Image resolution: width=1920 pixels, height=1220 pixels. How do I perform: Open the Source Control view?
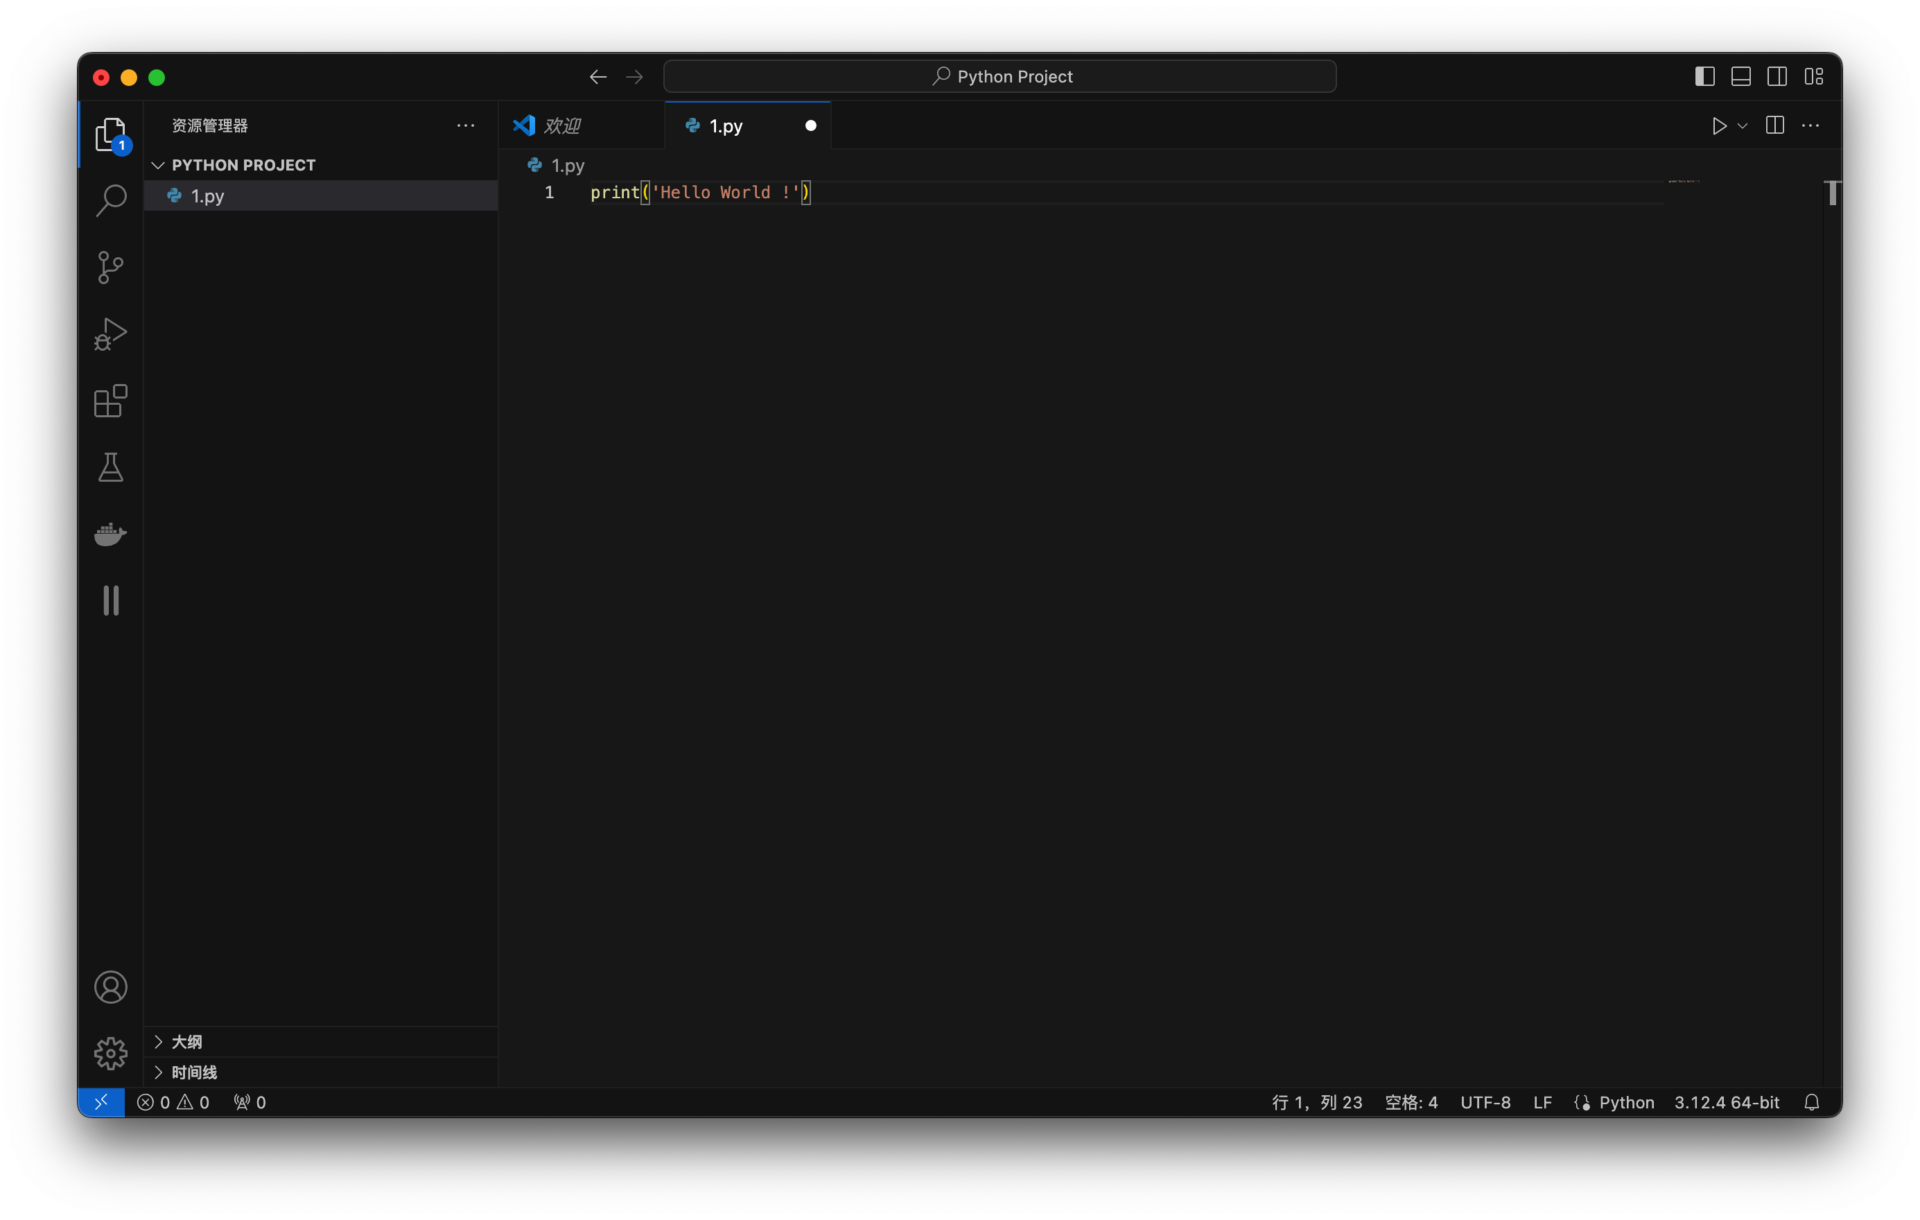tap(110, 267)
